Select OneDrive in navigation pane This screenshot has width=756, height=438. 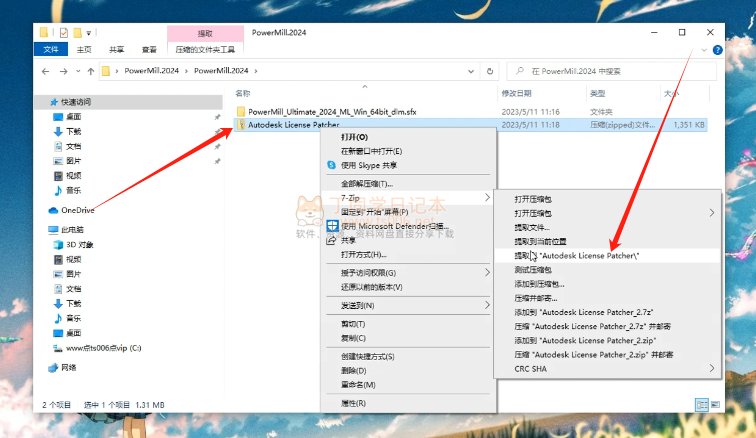pos(71,210)
